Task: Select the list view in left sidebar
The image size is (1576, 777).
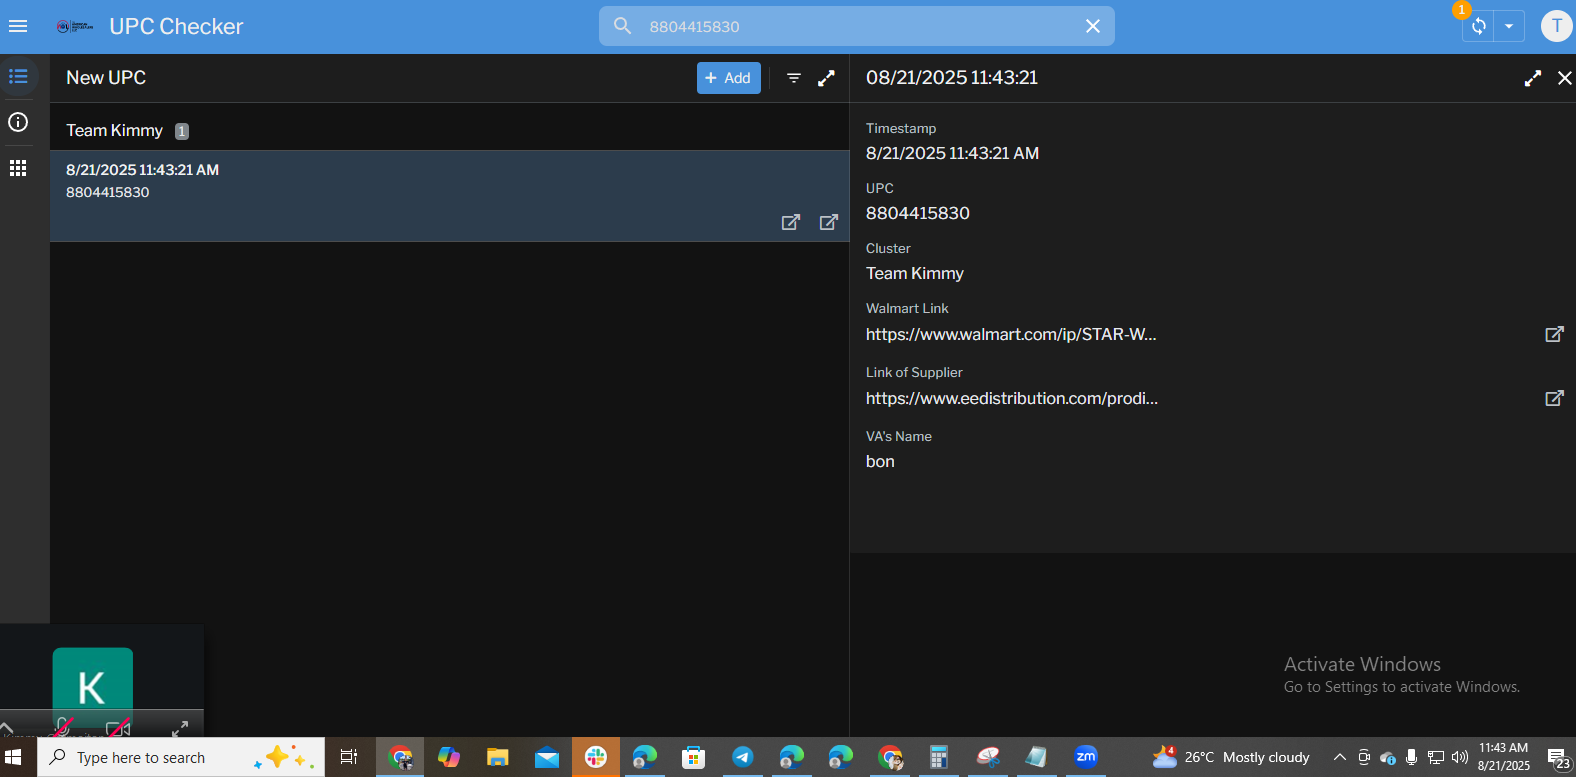Action: click(x=18, y=76)
